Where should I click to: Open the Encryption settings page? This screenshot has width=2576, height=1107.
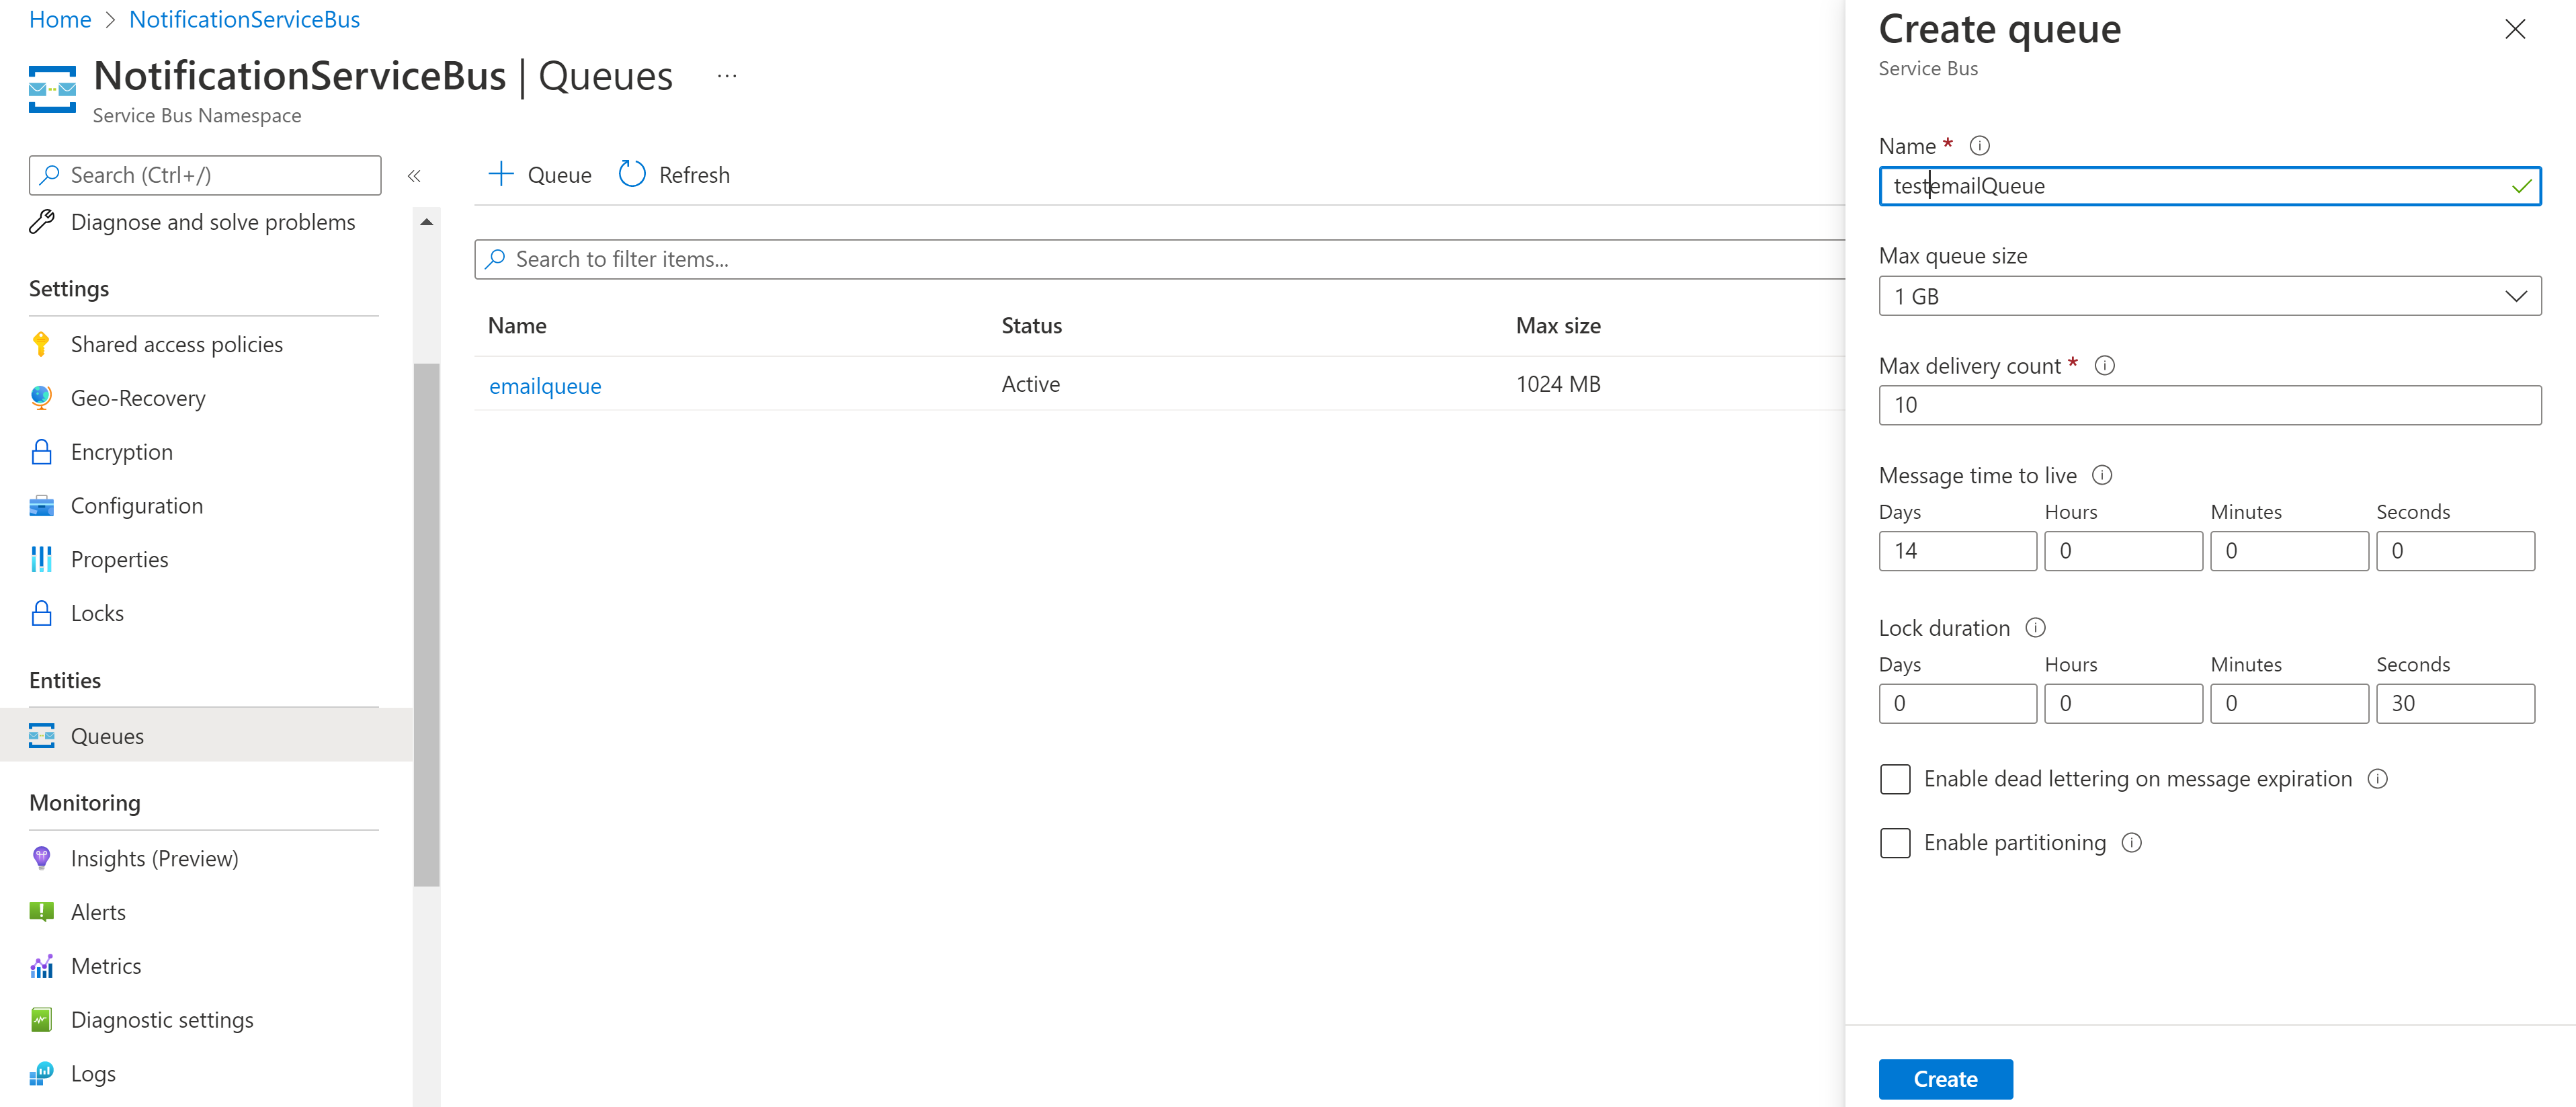point(121,451)
